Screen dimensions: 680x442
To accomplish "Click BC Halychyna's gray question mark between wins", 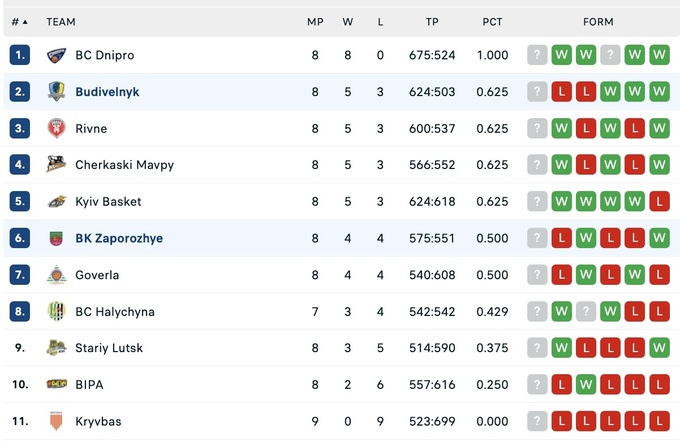I will (x=586, y=311).
